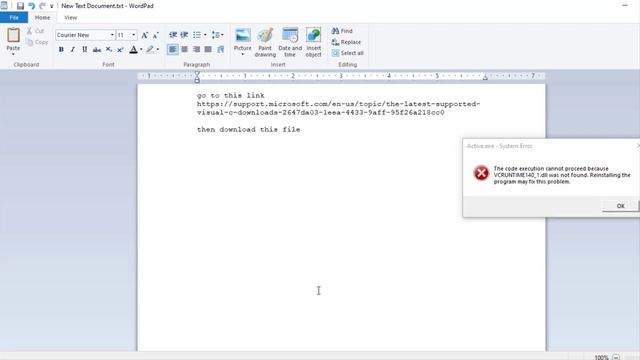Toggle Strikethrough formatting
The width and height of the screenshot is (640, 360).
click(97, 49)
